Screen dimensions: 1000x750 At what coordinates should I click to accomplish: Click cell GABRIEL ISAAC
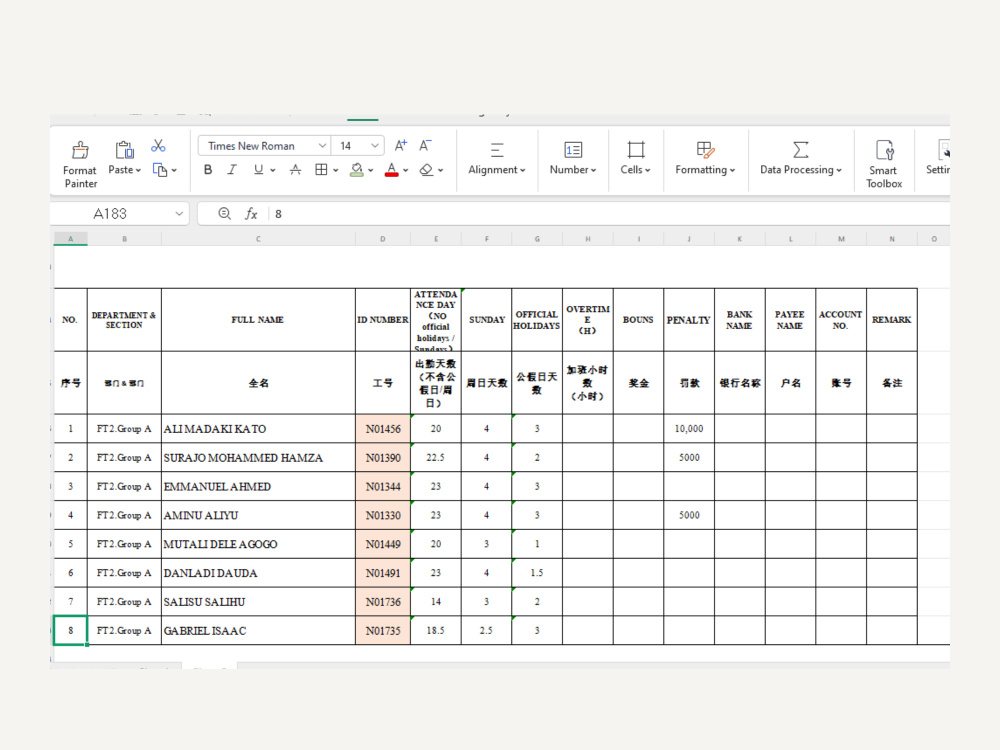click(258, 631)
